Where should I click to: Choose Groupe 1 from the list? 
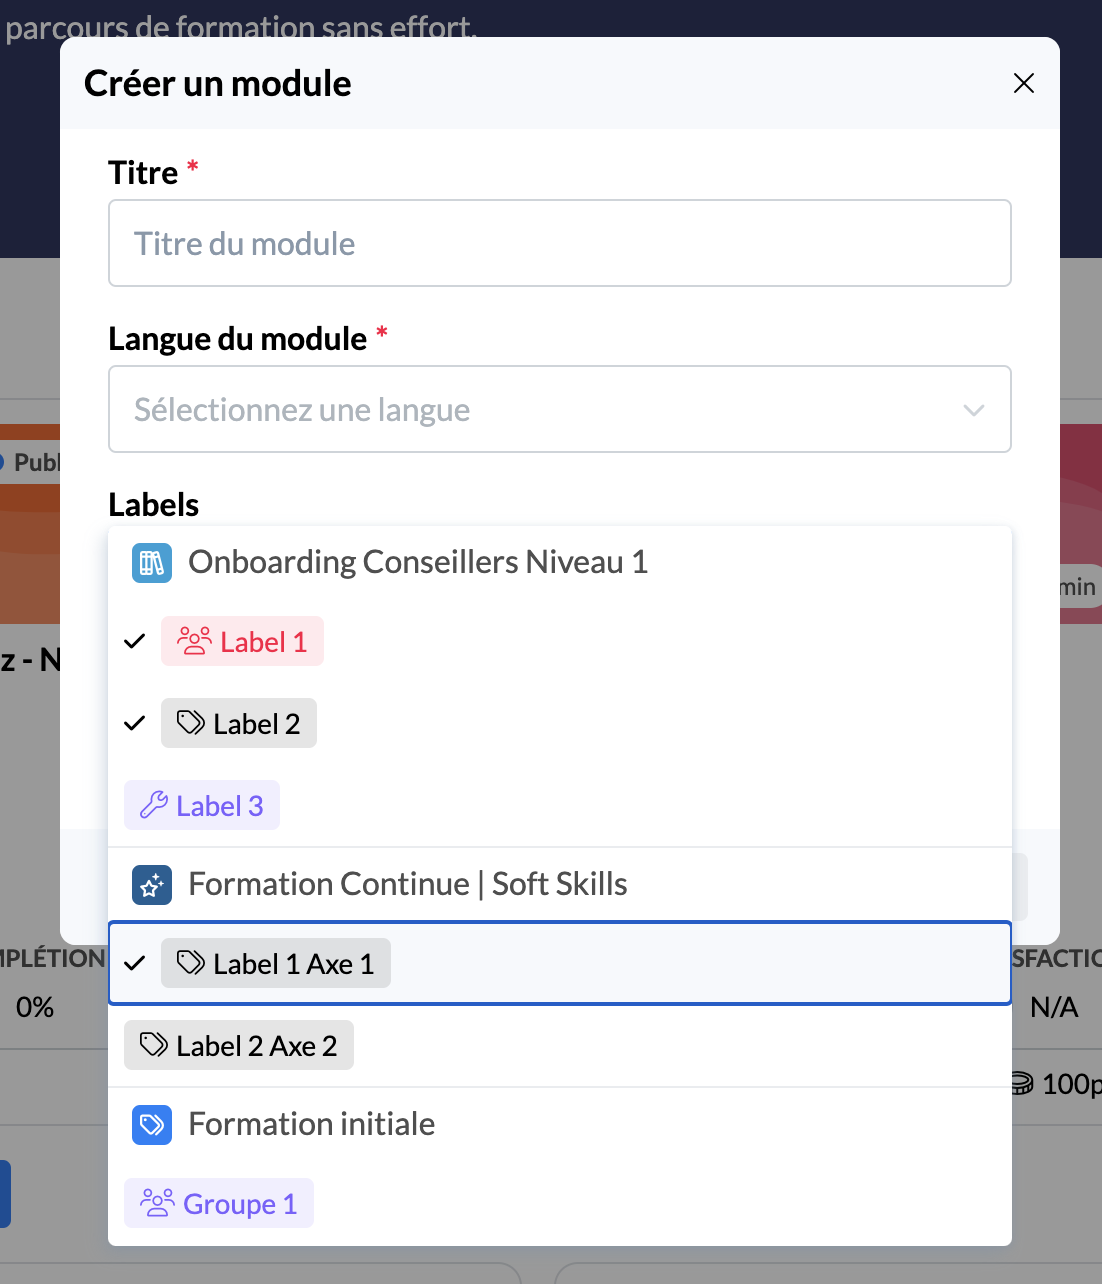pos(219,1204)
